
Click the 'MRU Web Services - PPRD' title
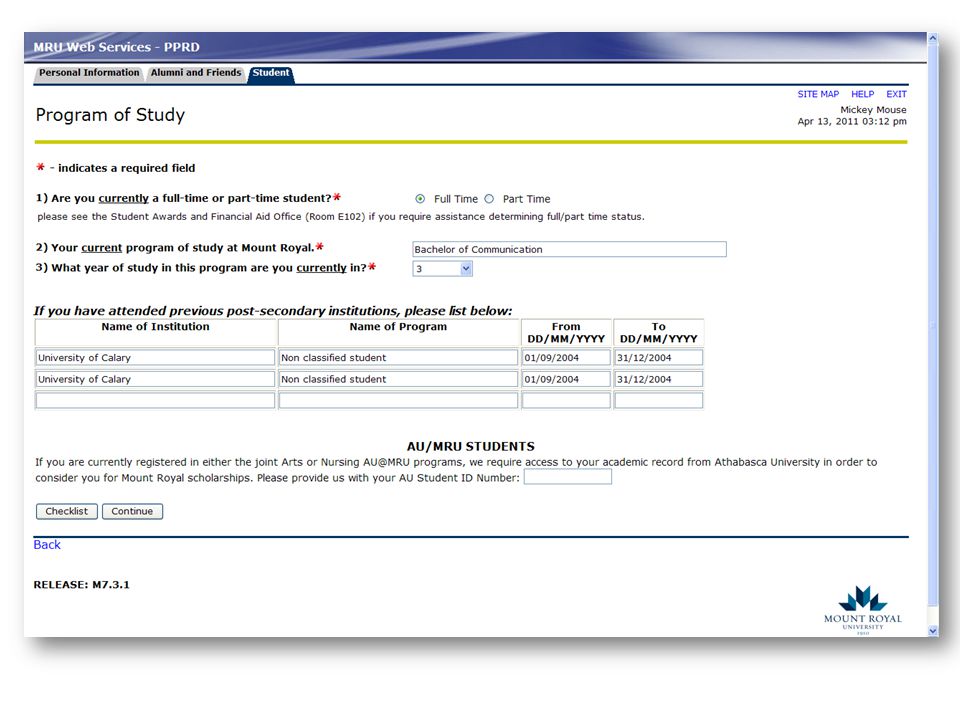pos(116,47)
